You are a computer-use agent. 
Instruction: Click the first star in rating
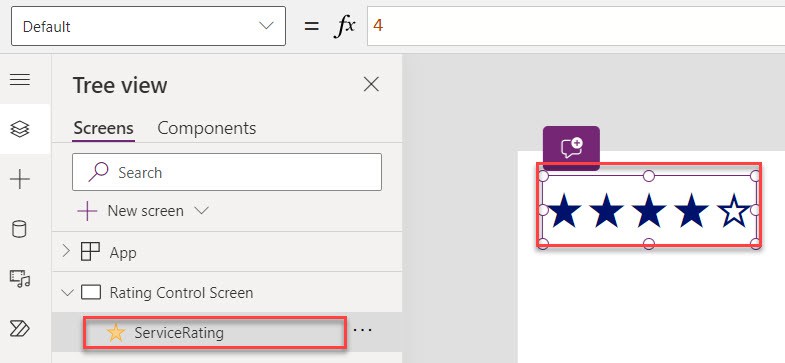point(565,211)
